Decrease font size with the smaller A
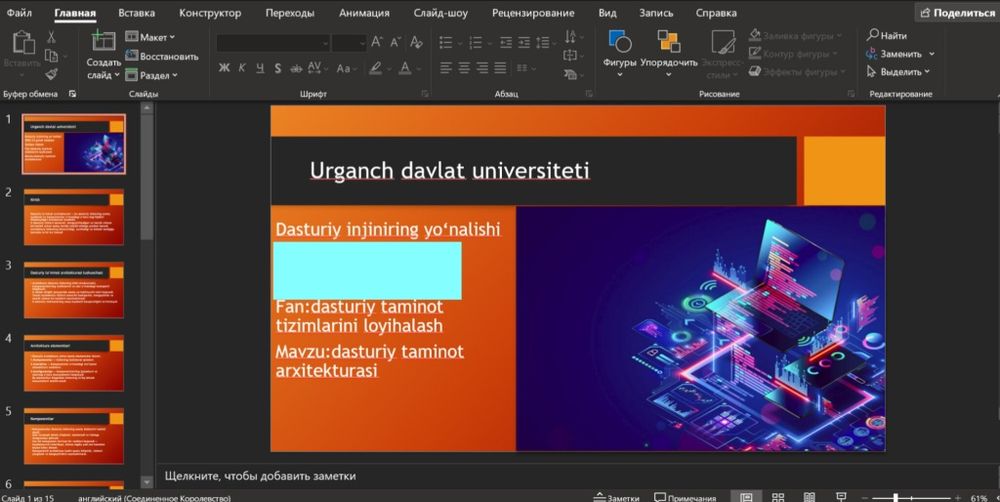Screen dimensions: 1000x502 (x=395, y=42)
